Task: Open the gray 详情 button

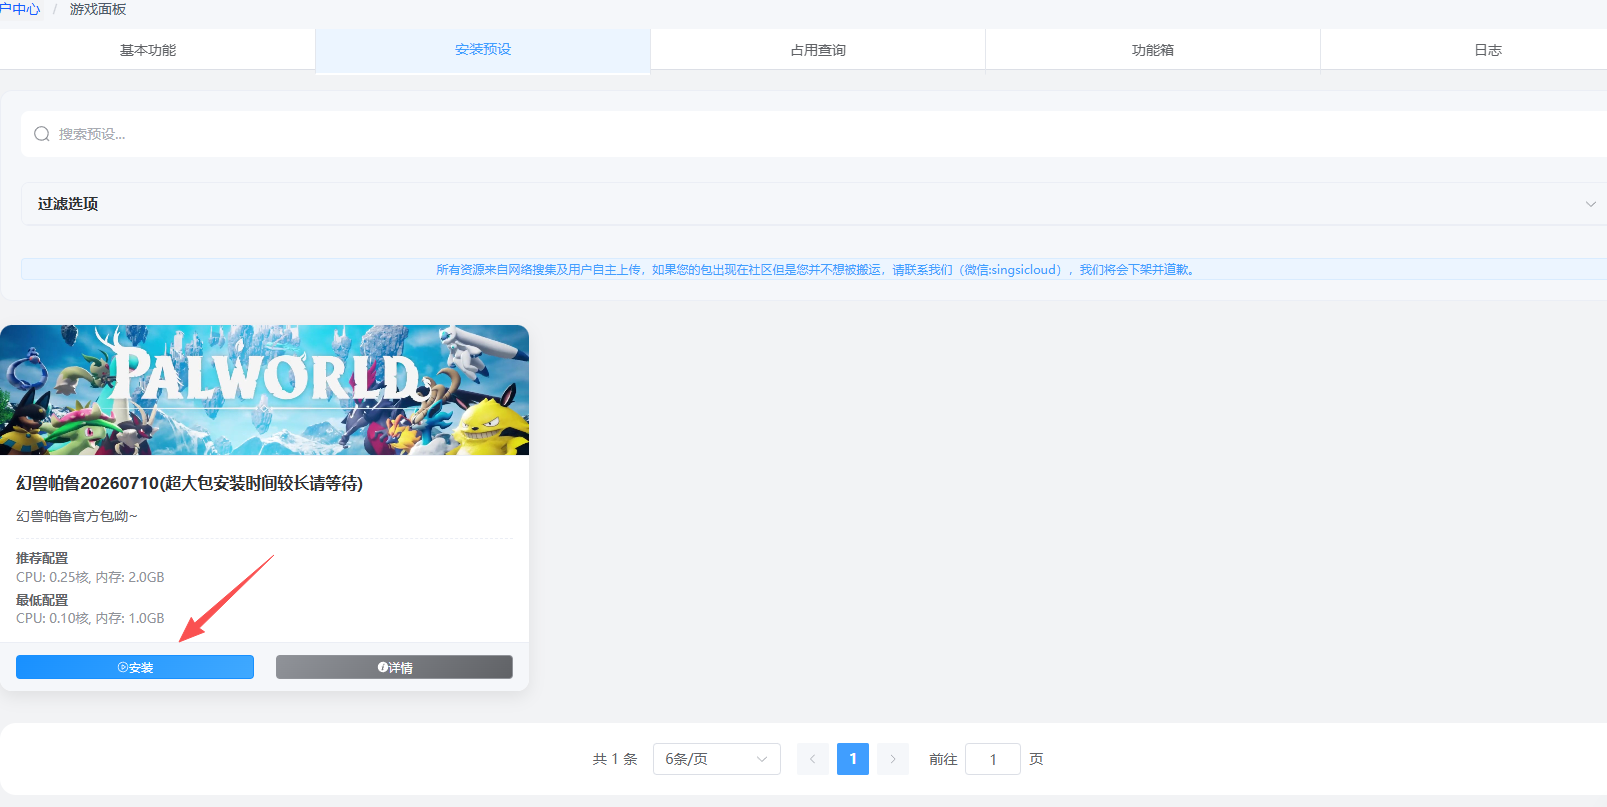Action: 394,667
